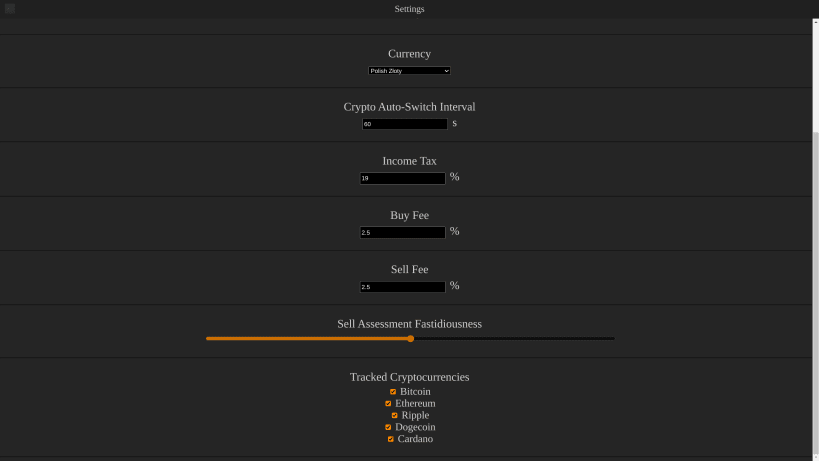Image resolution: width=819 pixels, height=461 pixels.
Task: Click the app icon in the title bar
Action: (9, 8)
